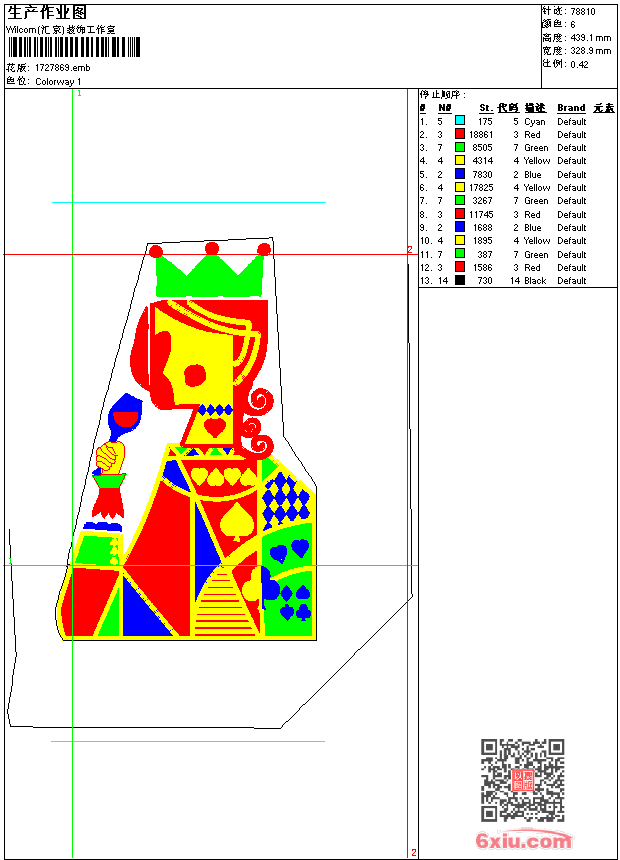Click the '生产作业图' title
Image resolution: width=620 pixels, height=860 pixels.
click(x=47, y=13)
